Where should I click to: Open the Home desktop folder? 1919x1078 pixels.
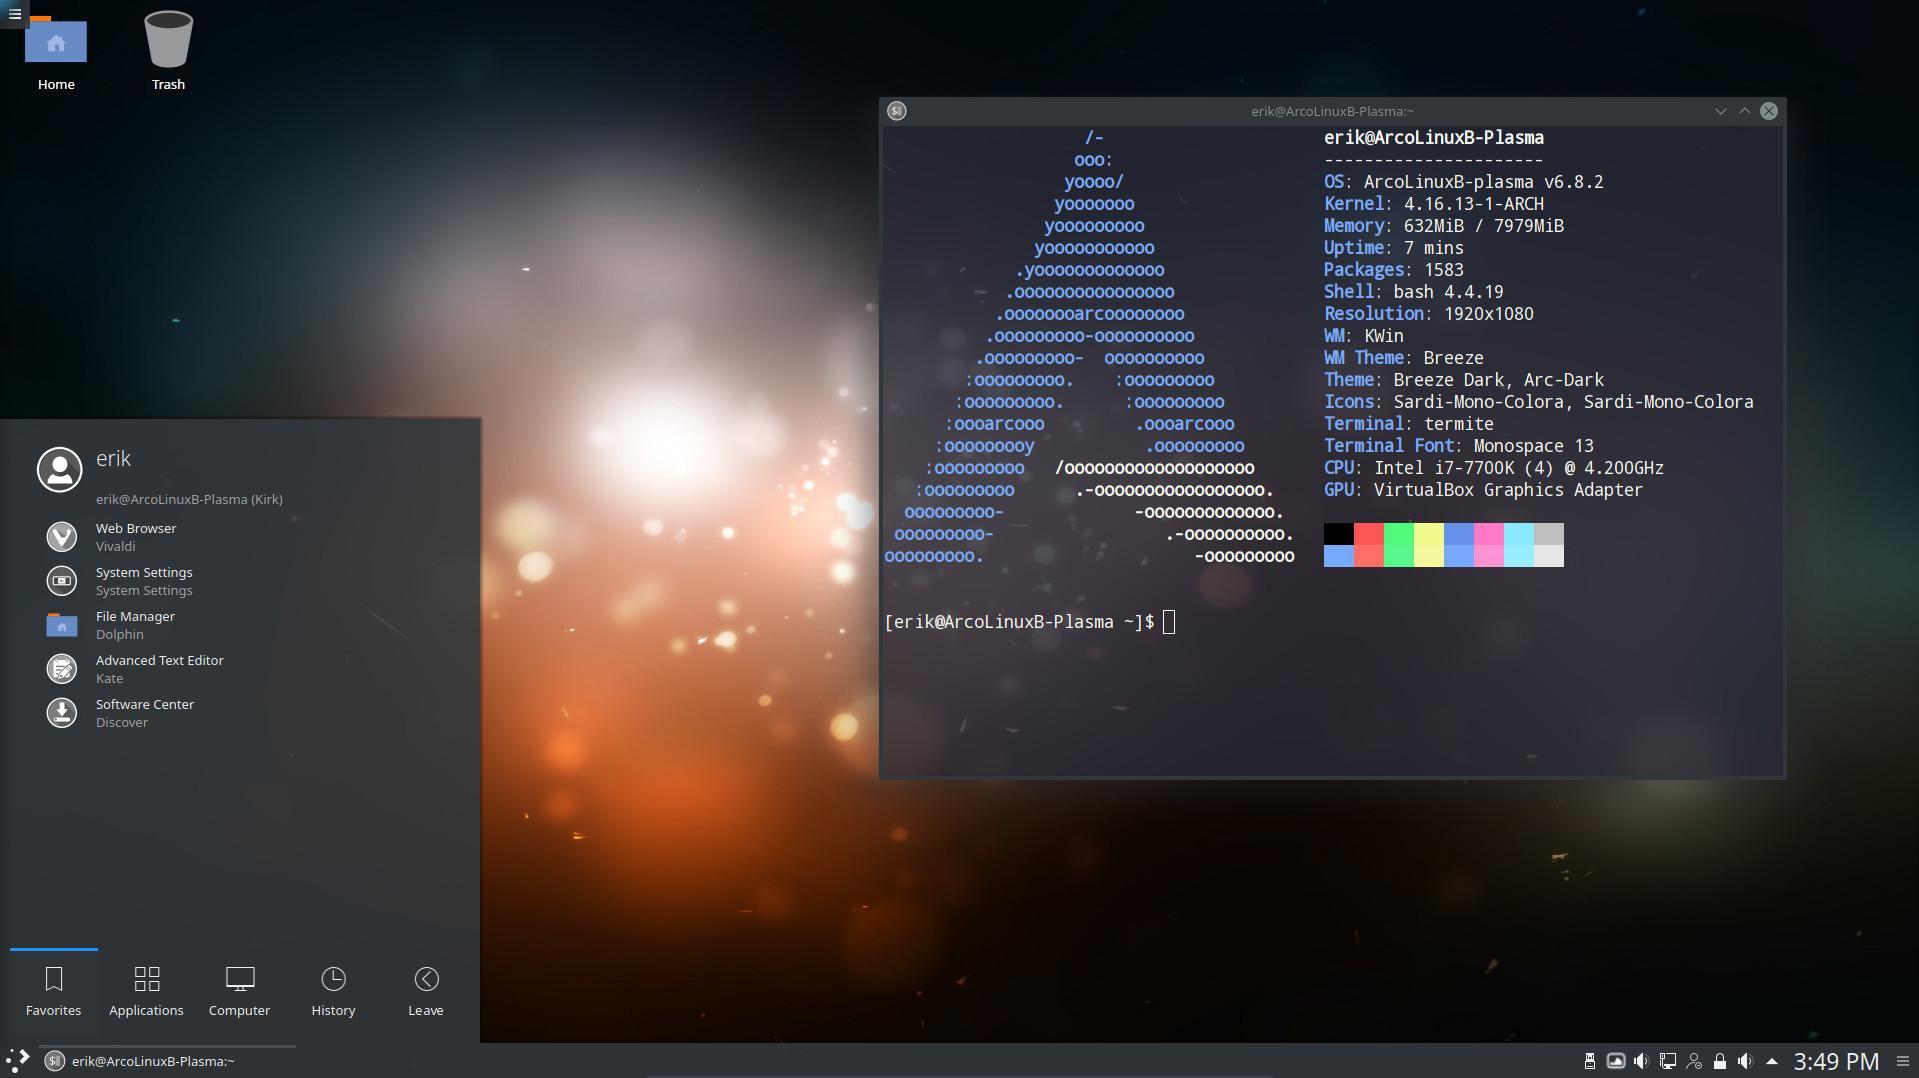[x=56, y=52]
